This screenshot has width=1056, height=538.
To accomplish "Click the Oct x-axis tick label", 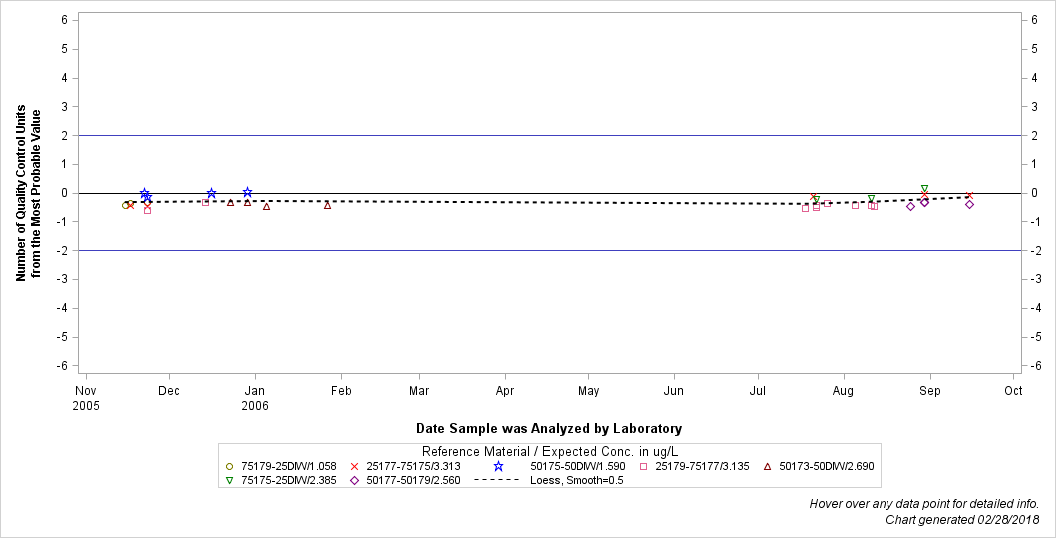I will click(1013, 391).
